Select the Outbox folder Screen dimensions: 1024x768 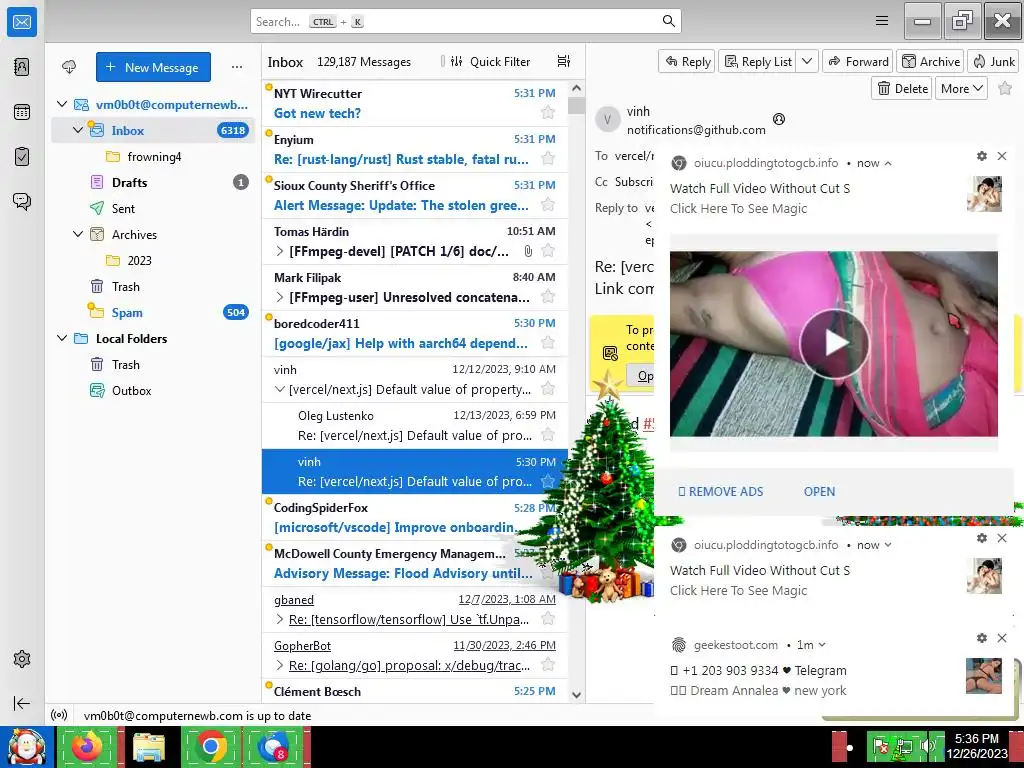(x=153, y=391)
